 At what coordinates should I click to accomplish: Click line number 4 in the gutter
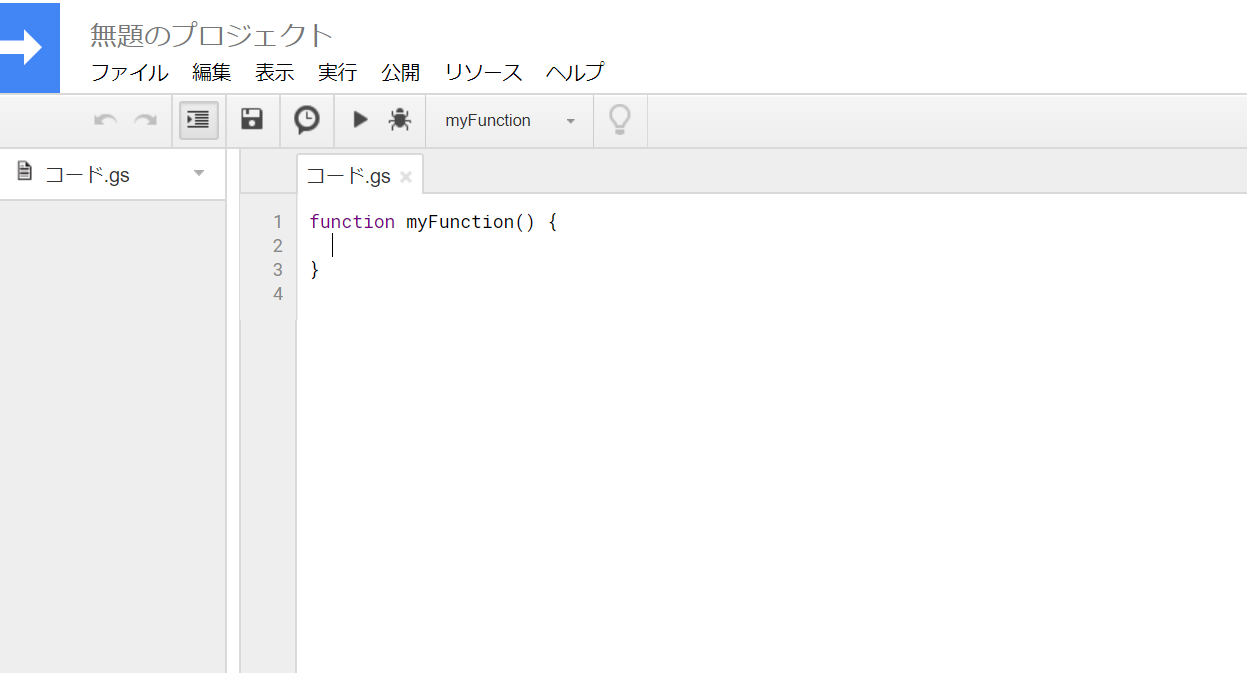pos(278,294)
